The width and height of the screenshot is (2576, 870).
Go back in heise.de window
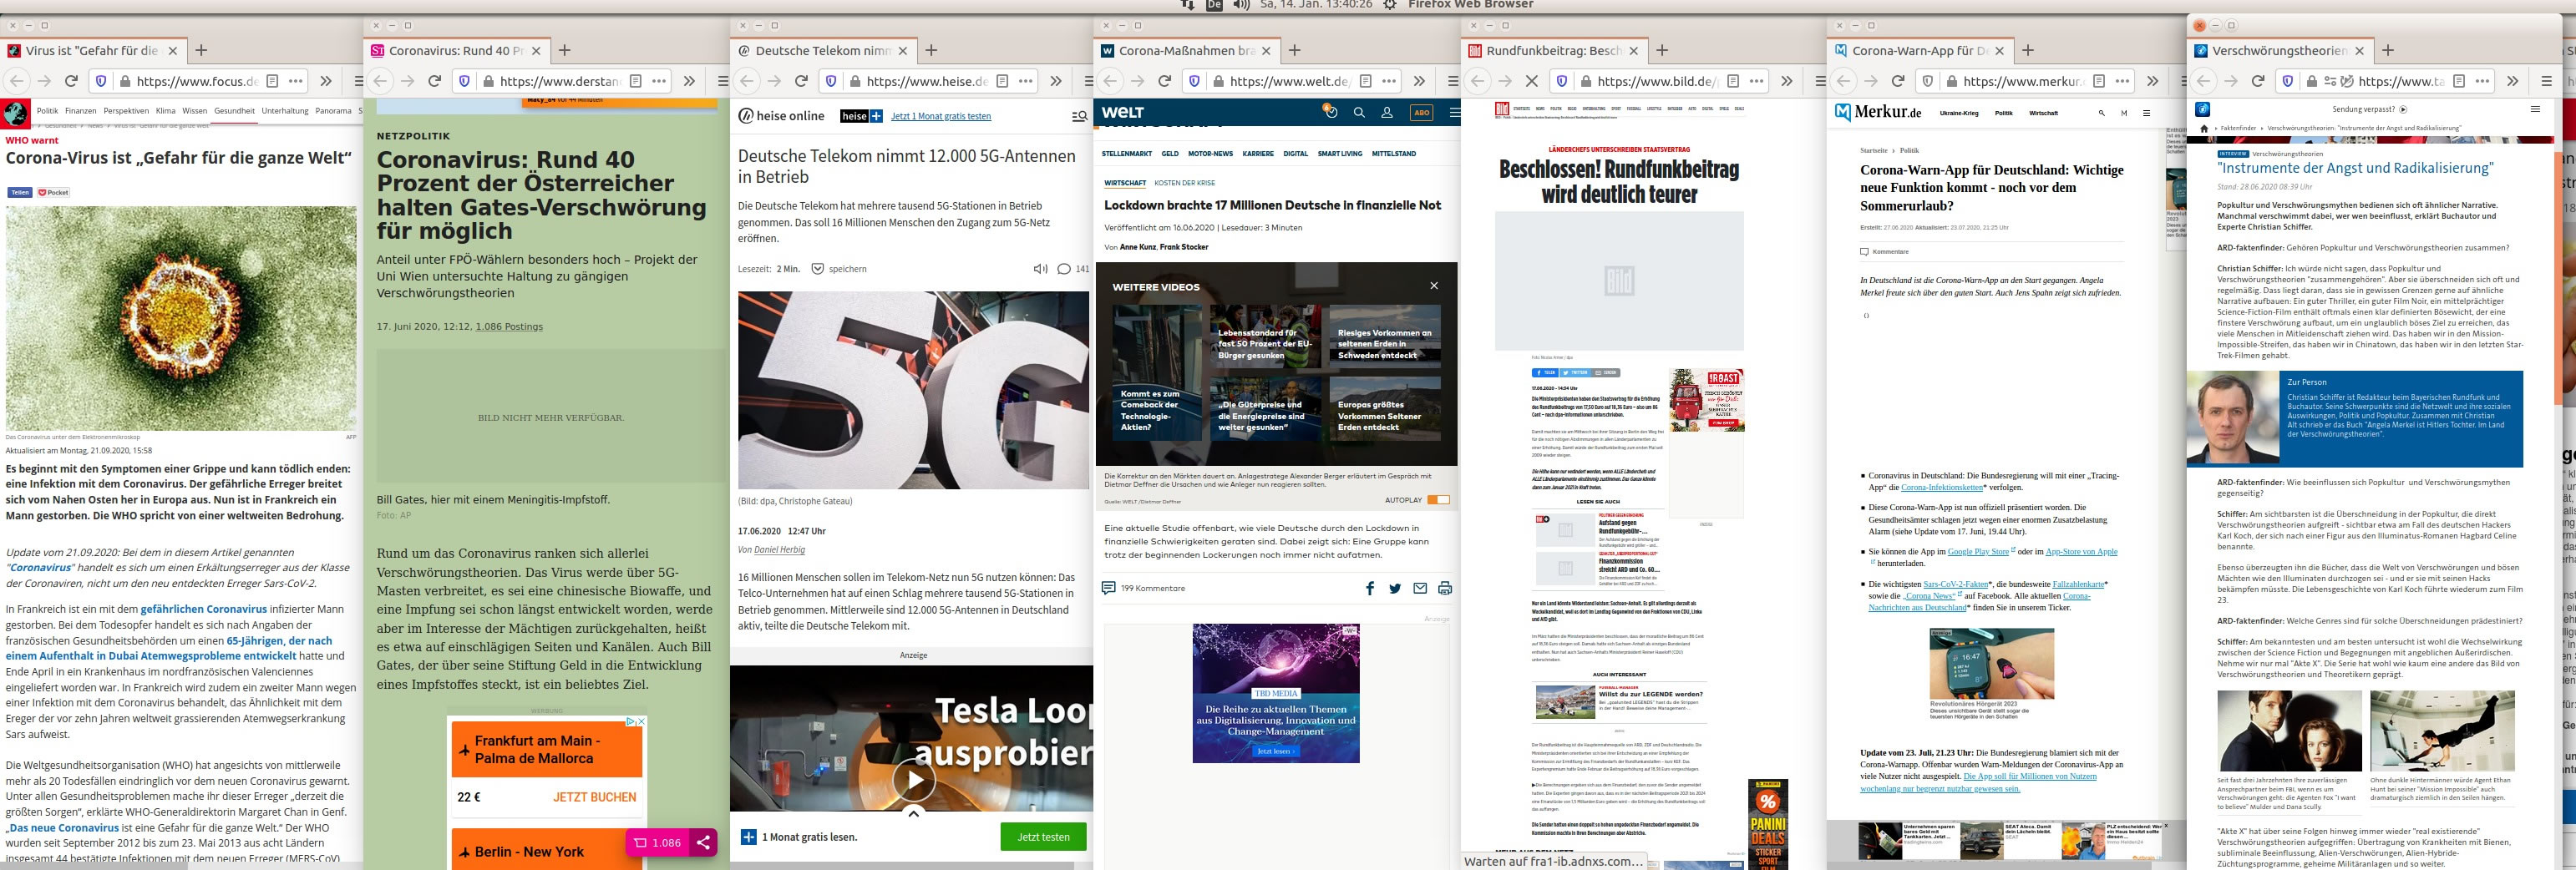click(x=745, y=81)
